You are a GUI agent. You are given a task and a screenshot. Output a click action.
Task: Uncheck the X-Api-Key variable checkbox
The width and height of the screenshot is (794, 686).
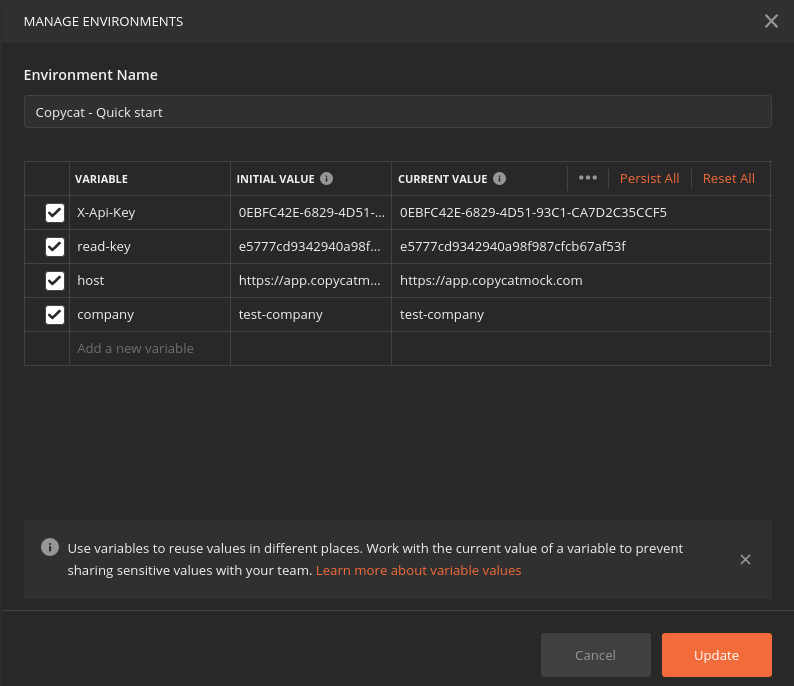pos(55,213)
